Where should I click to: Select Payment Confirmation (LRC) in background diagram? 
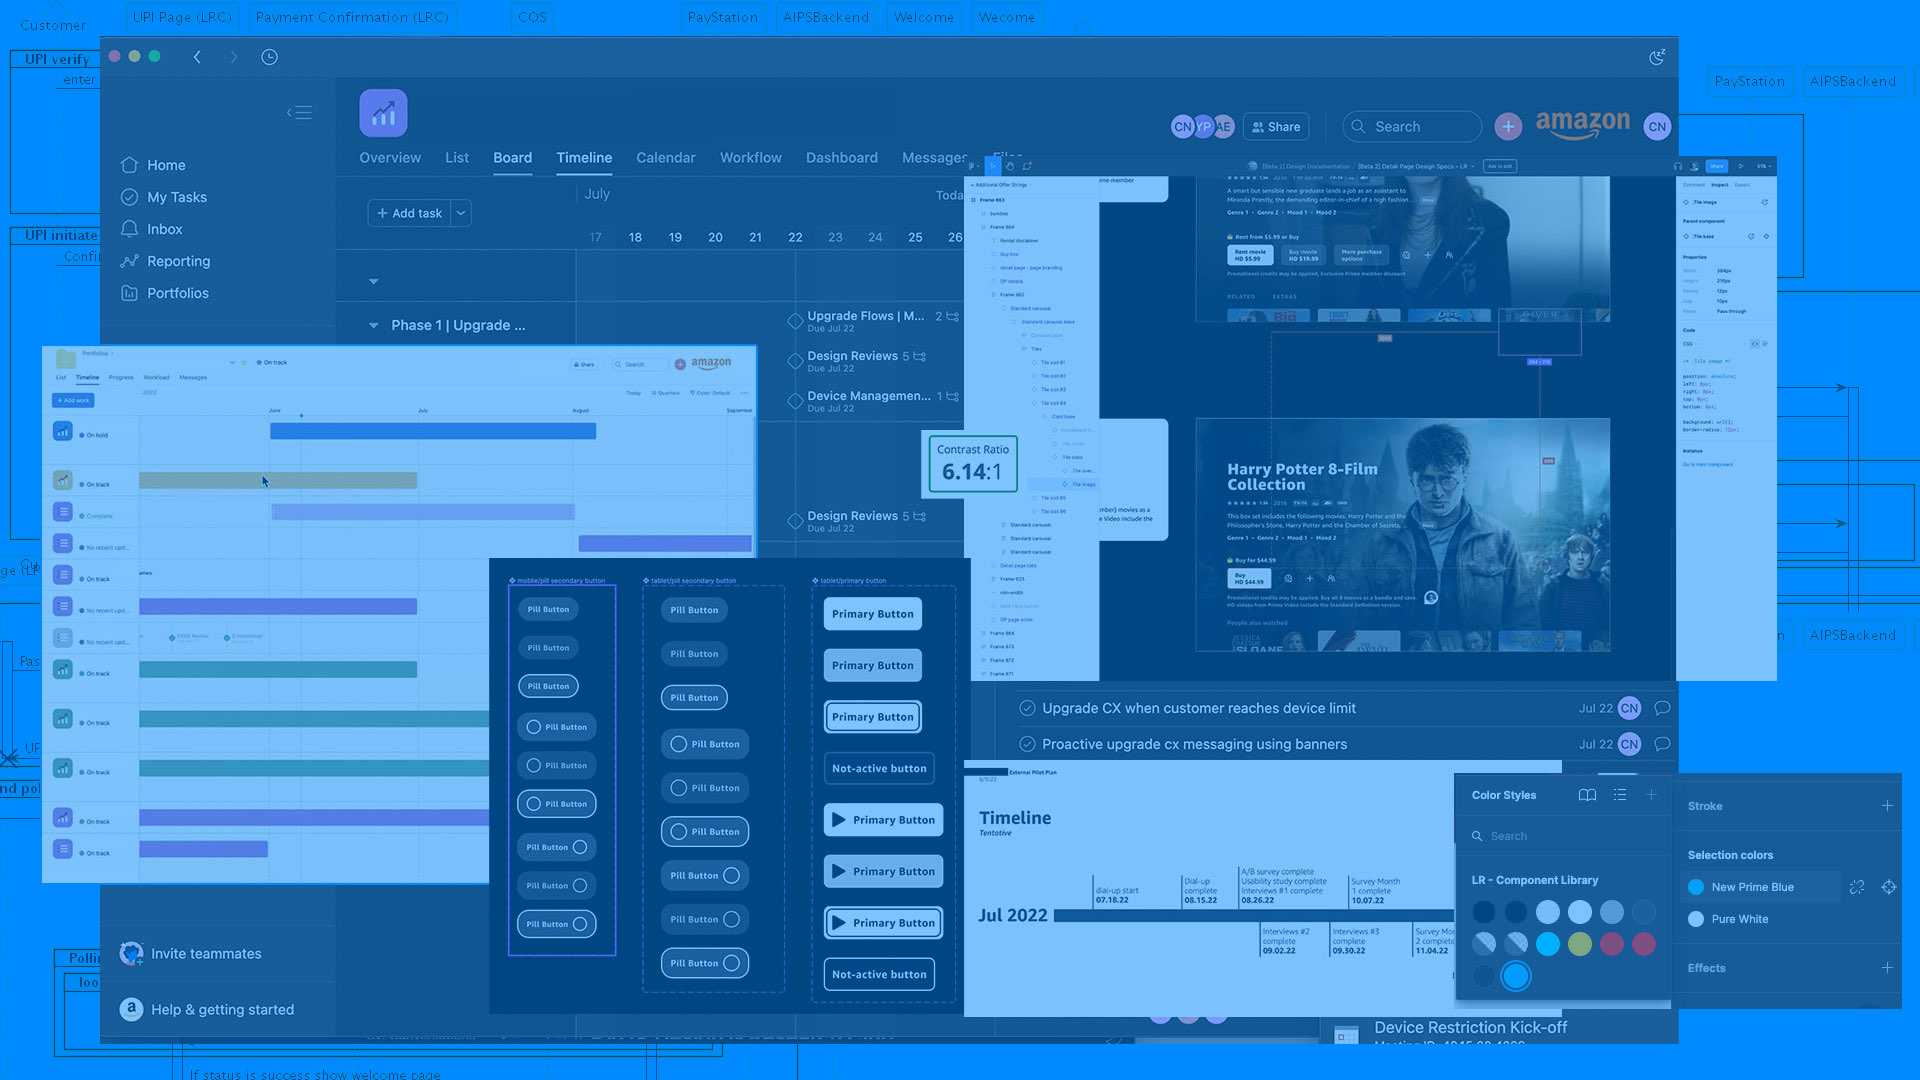tap(352, 17)
